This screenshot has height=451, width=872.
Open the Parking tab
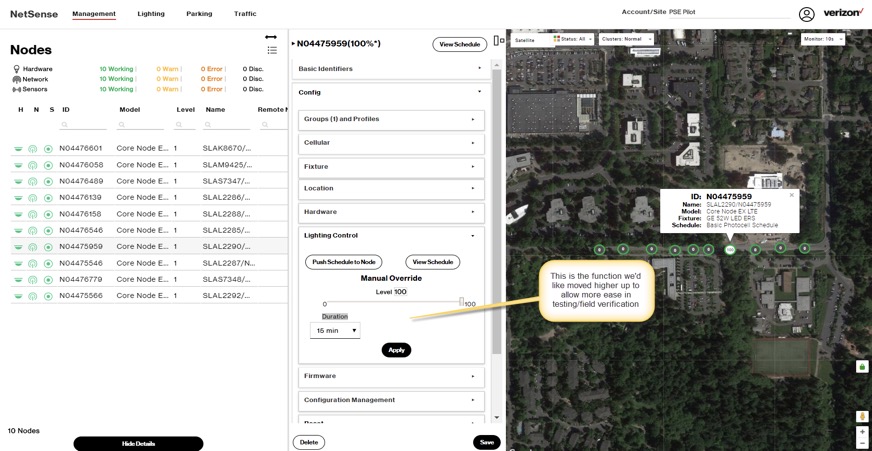[199, 14]
